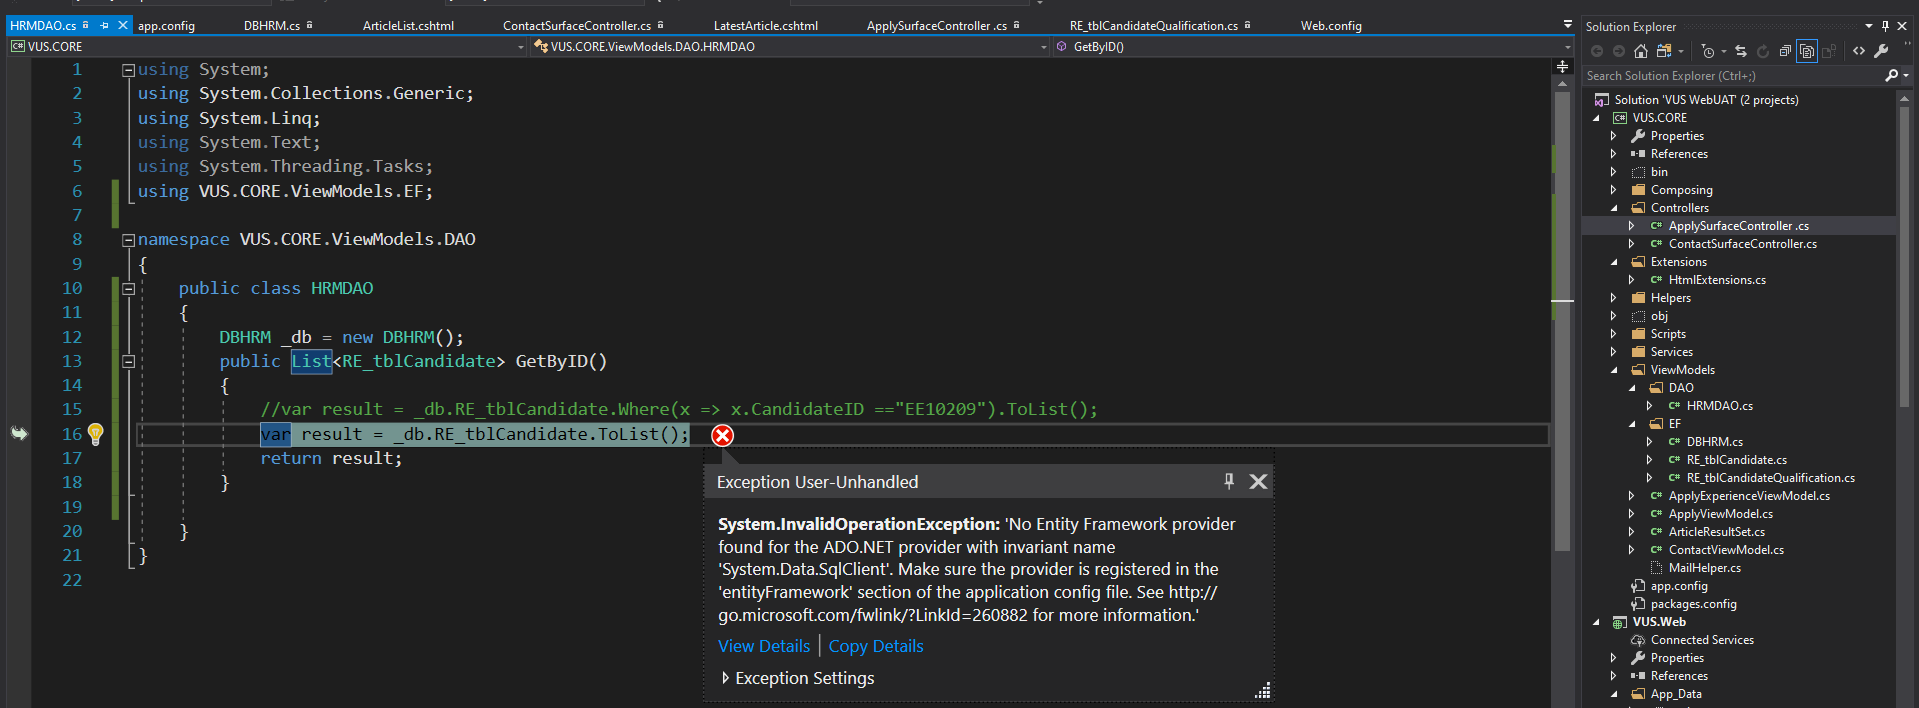
Task: Click Collapse All in Solution Explorer
Action: 1785,51
